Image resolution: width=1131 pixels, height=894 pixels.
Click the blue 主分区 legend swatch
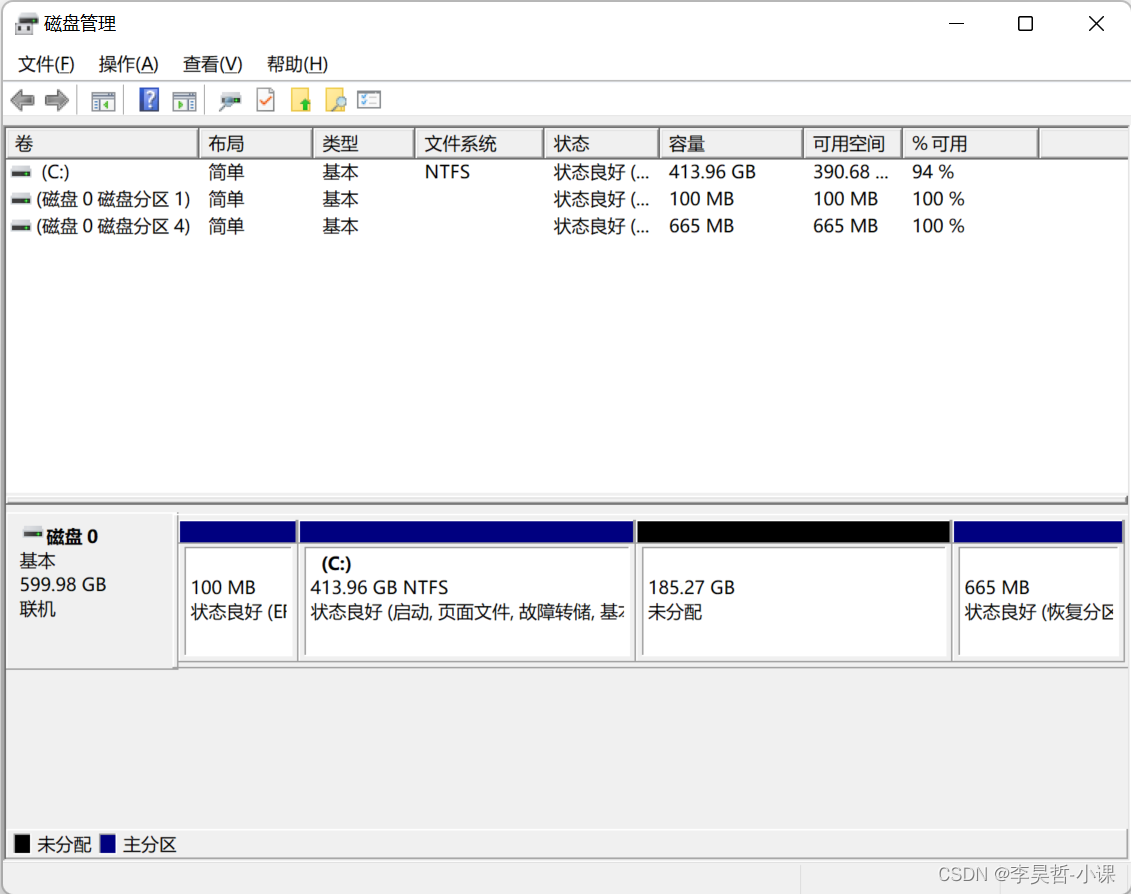107,843
